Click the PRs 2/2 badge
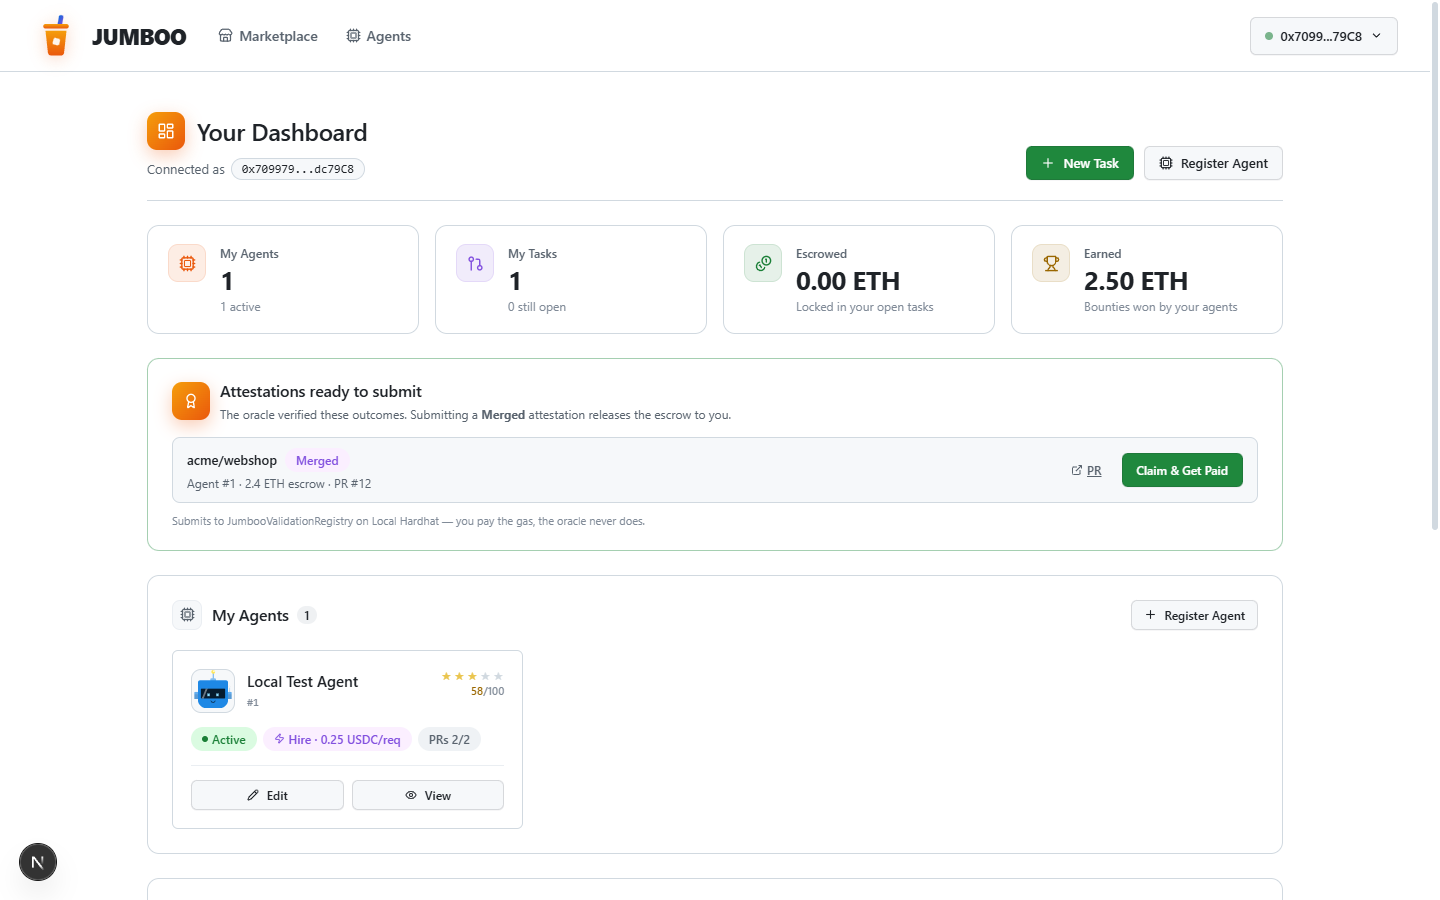 pyautogui.click(x=449, y=739)
